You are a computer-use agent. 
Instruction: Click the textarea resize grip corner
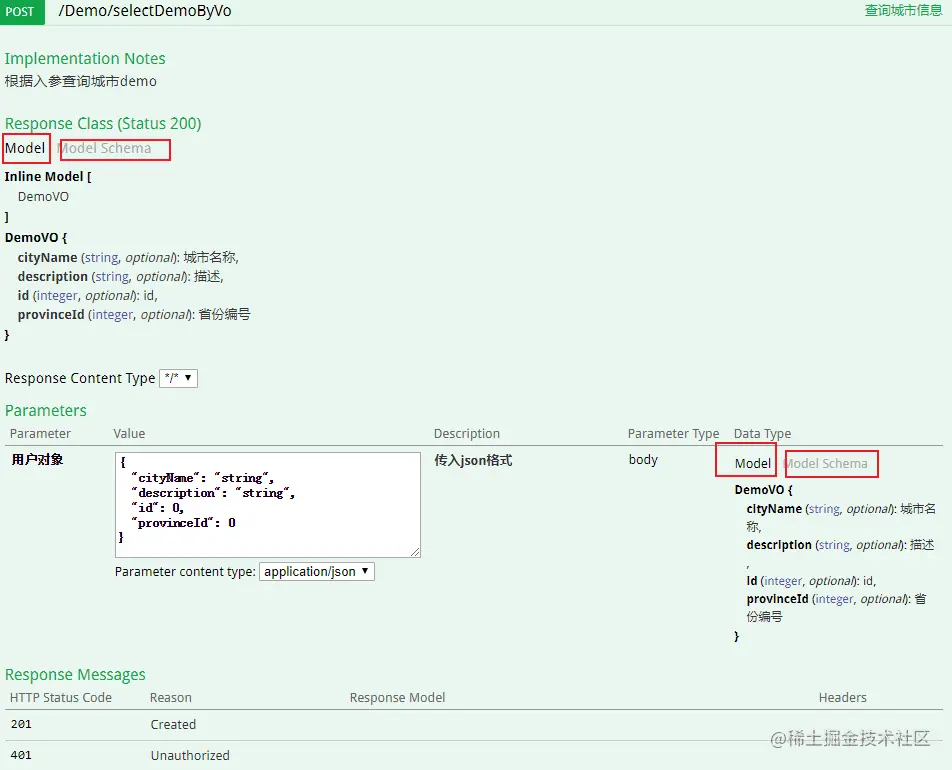click(x=415, y=552)
